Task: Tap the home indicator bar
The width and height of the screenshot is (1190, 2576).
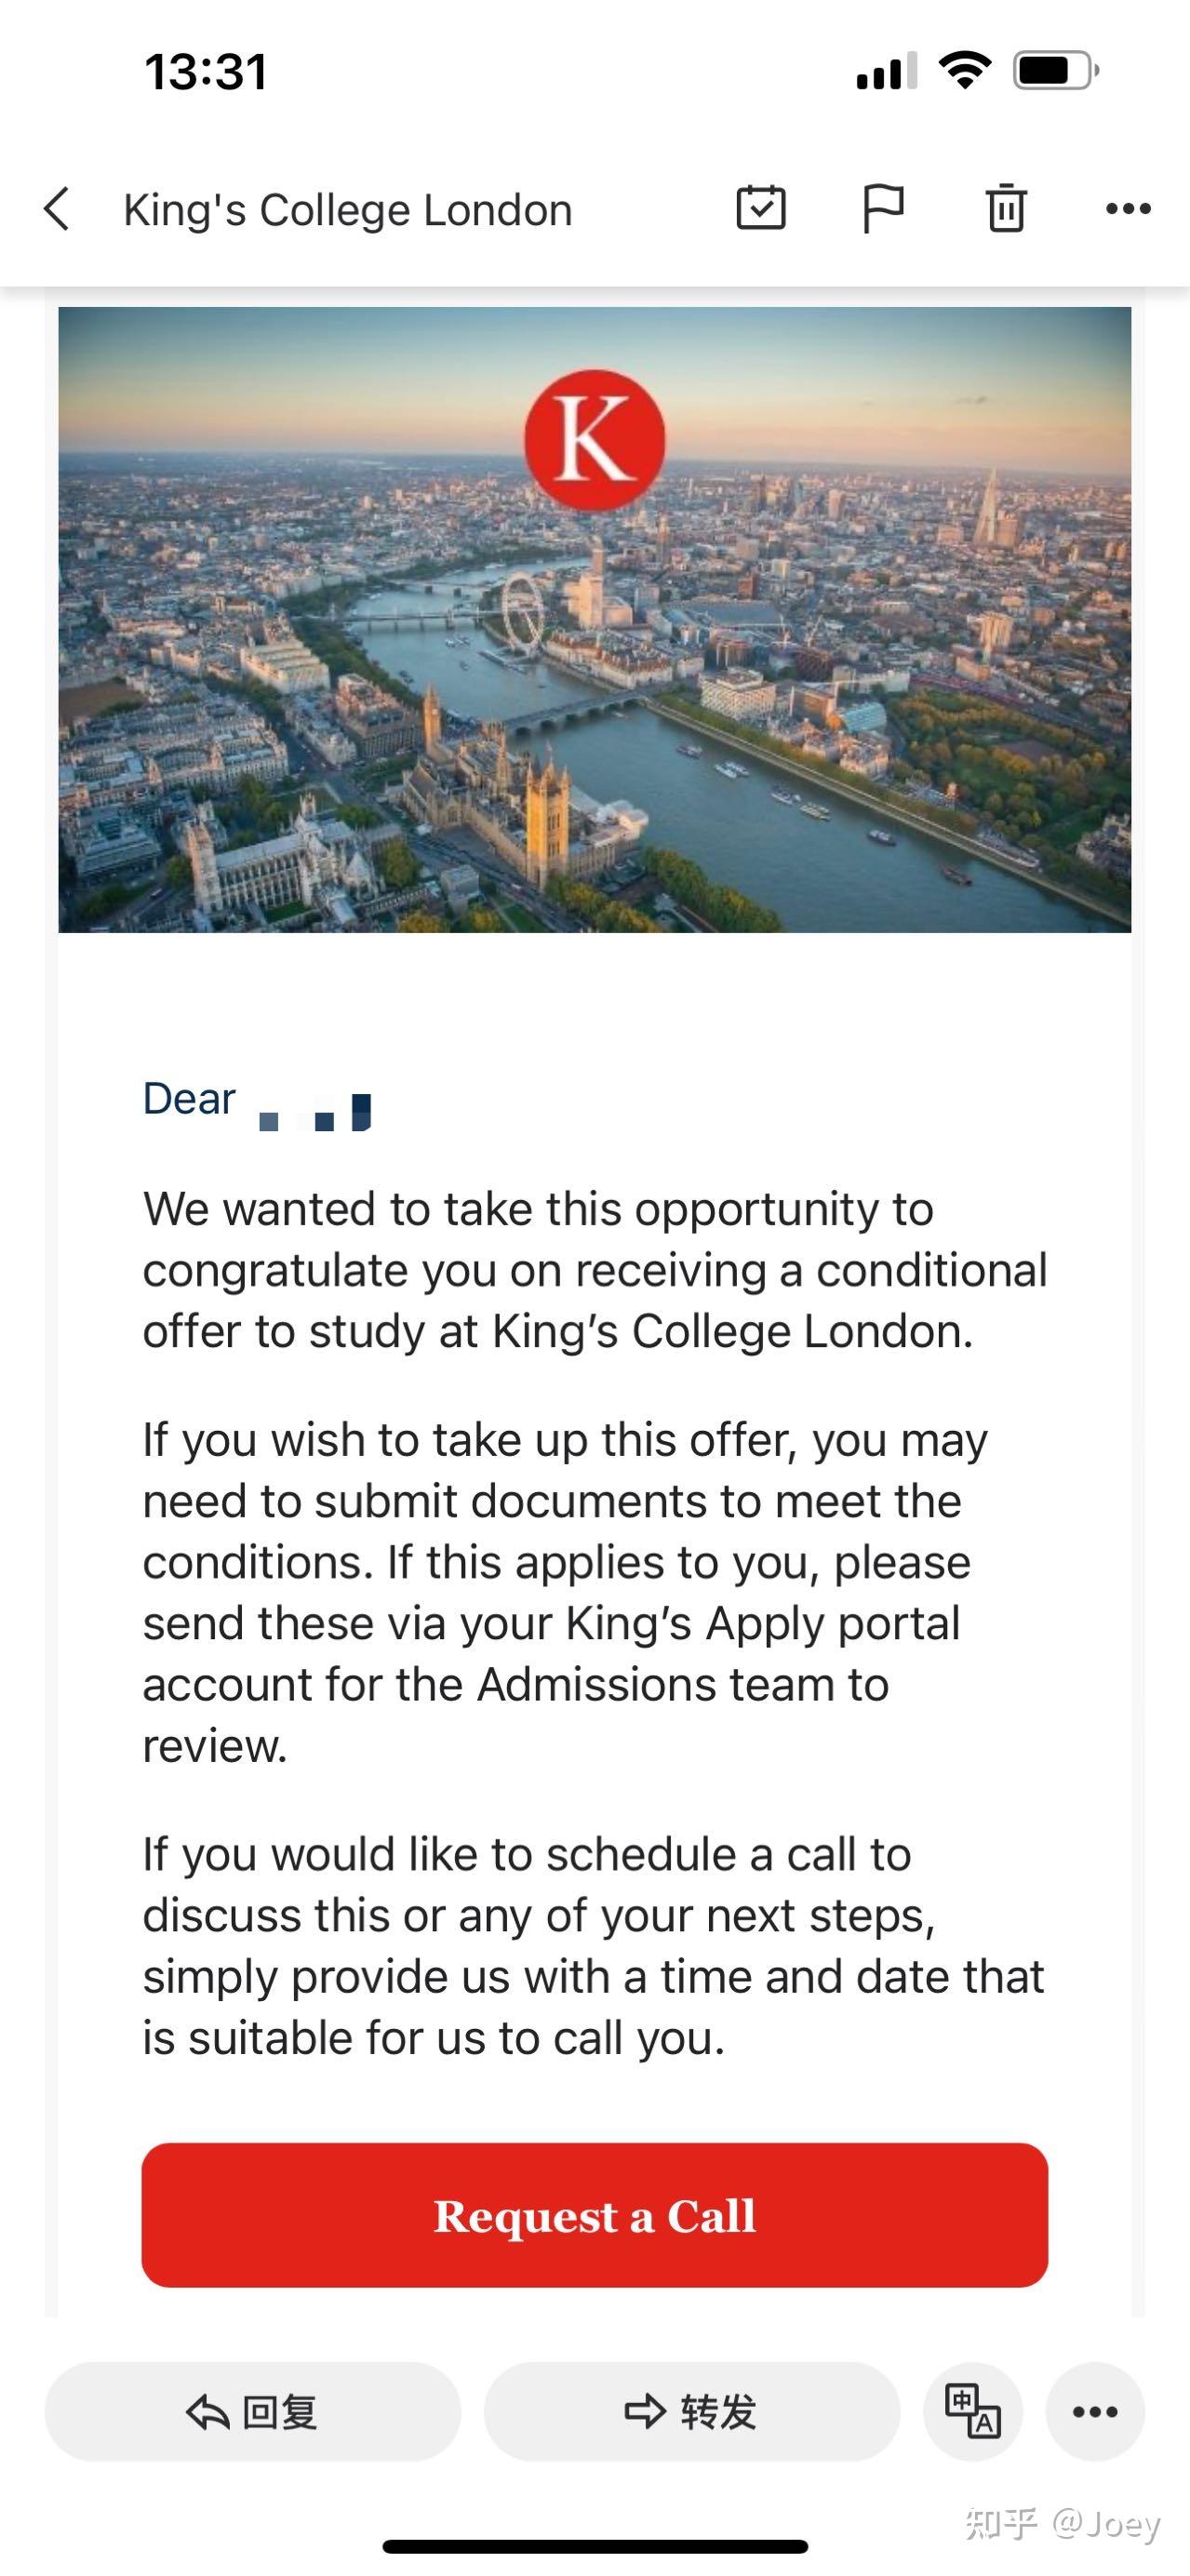Action: click(x=594, y=2546)
